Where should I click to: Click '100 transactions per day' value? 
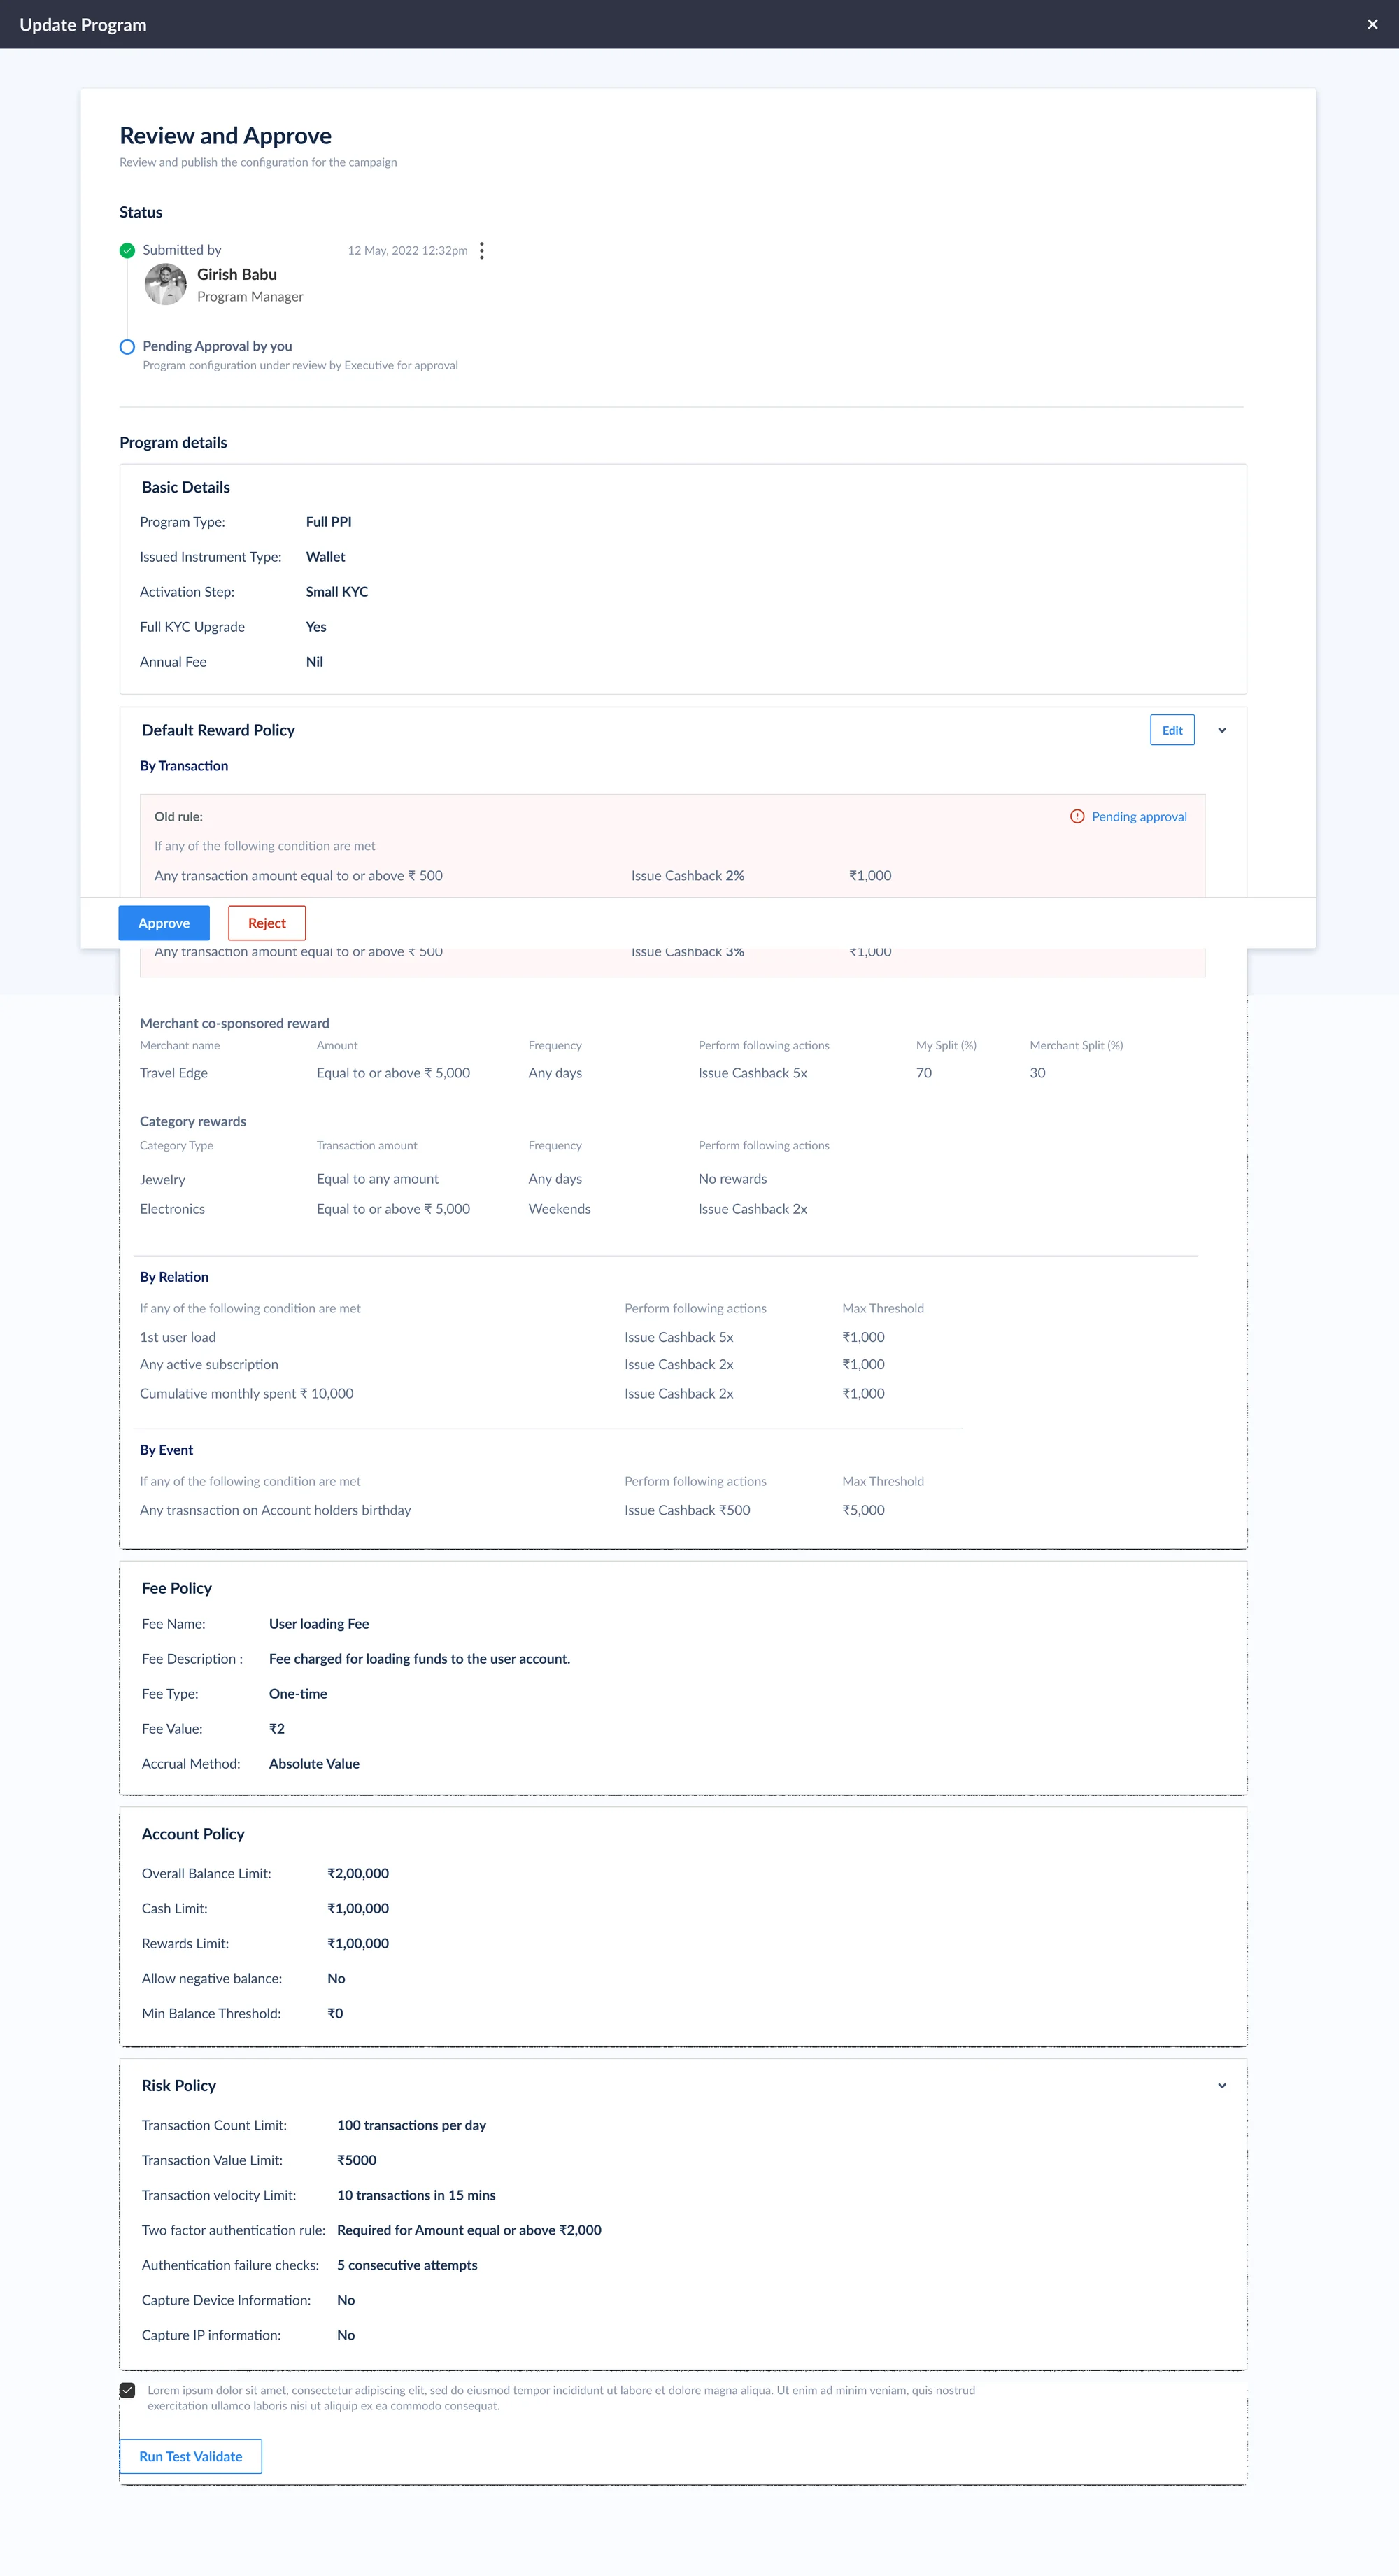click(411, 2125)
